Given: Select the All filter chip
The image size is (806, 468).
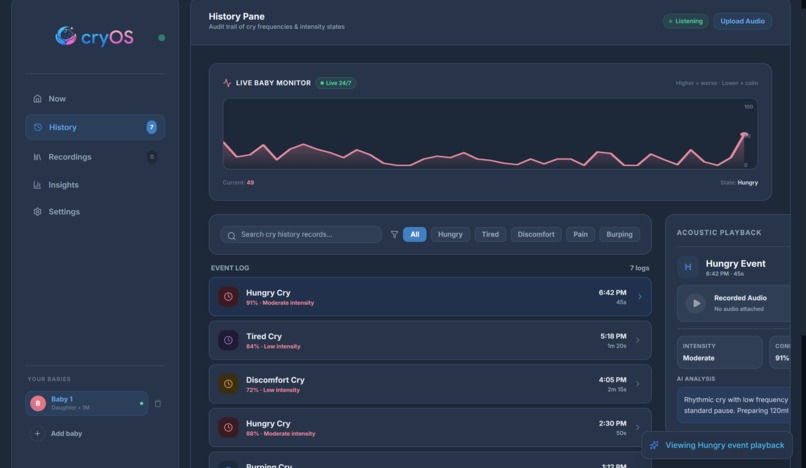Looking at the screenshot, I should (x=415, y=235).
